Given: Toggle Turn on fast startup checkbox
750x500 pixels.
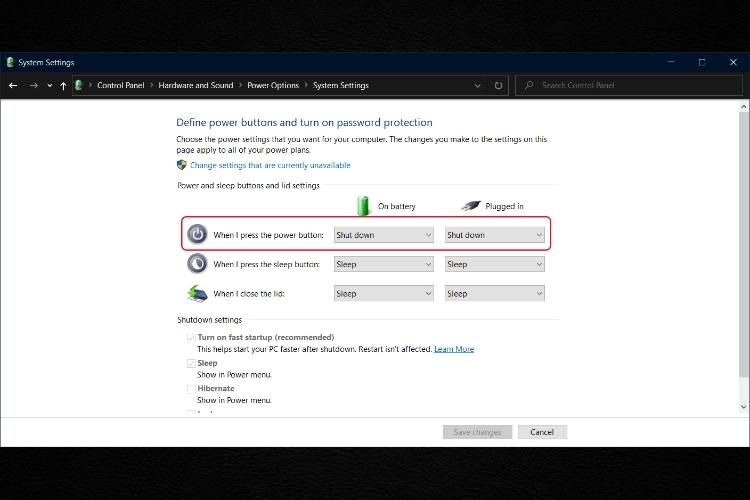Looking at the screenshot, I should [191, 338].
